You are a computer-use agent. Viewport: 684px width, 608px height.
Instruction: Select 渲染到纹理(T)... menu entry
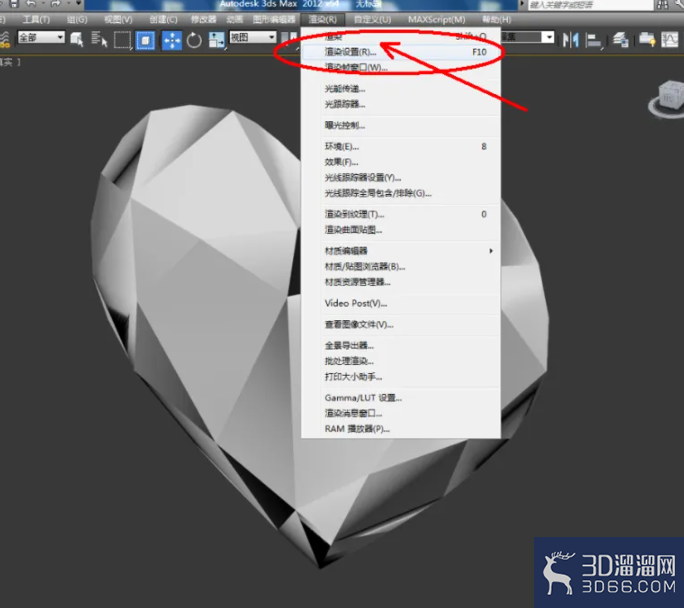(x=400, y=214)
